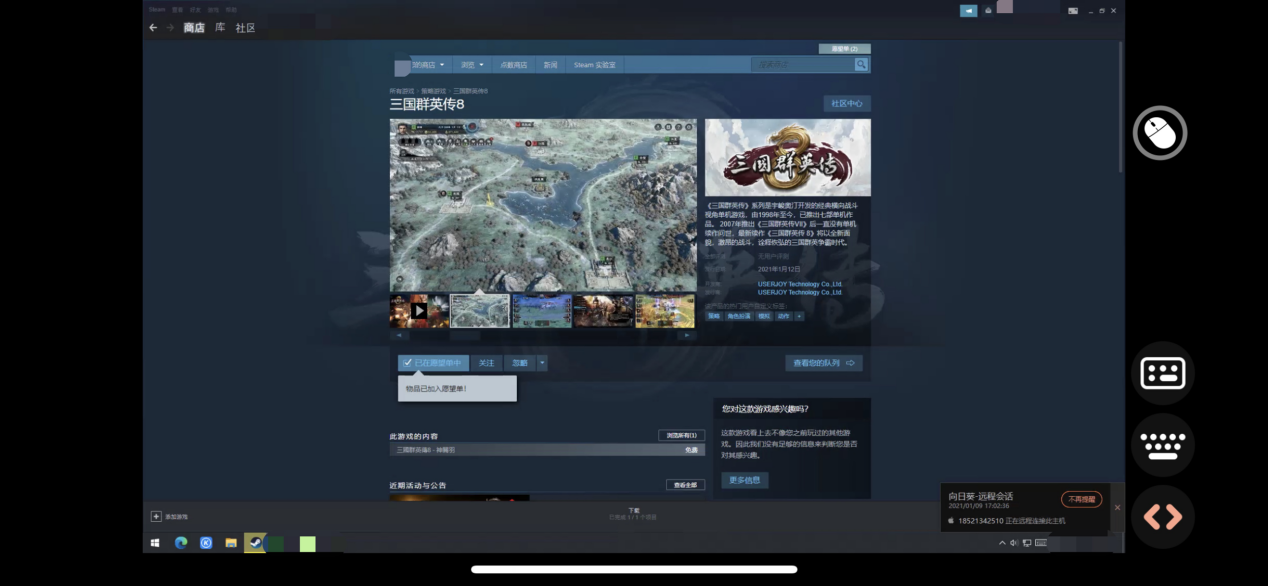
Task: Click the Steam icon in the taskbar
Action: [255, 543]
